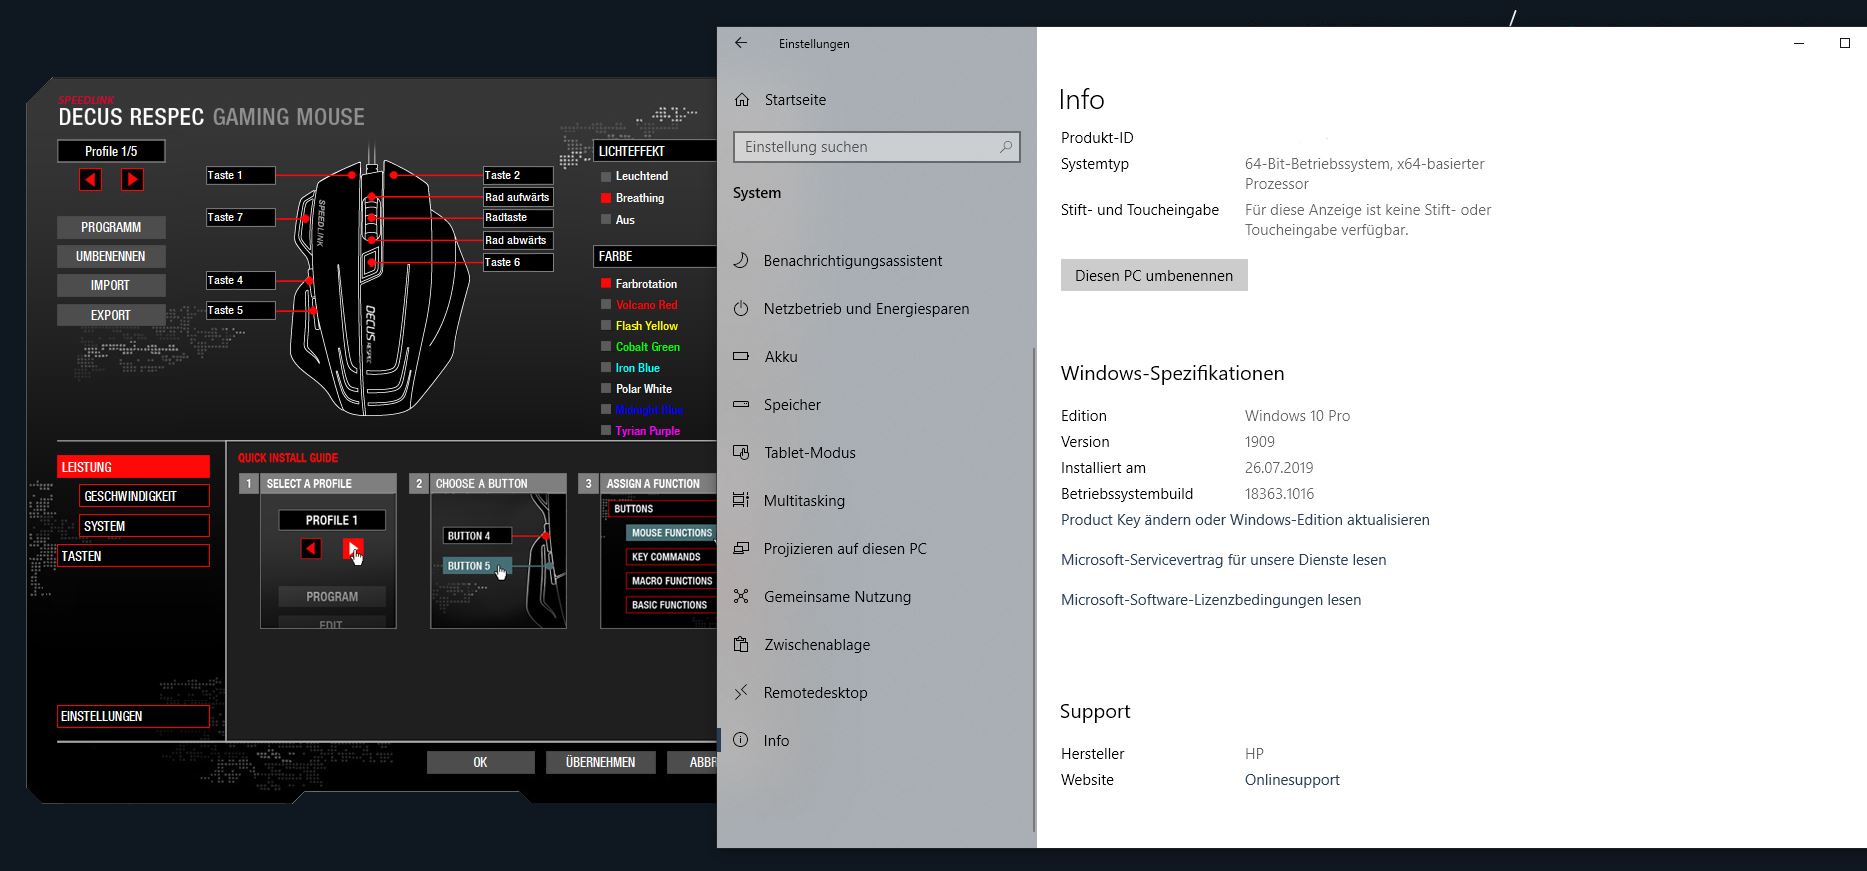This screenshot has width=1867, height=871.
Task: Click the Startseite home icon
Action: point(742,100)
